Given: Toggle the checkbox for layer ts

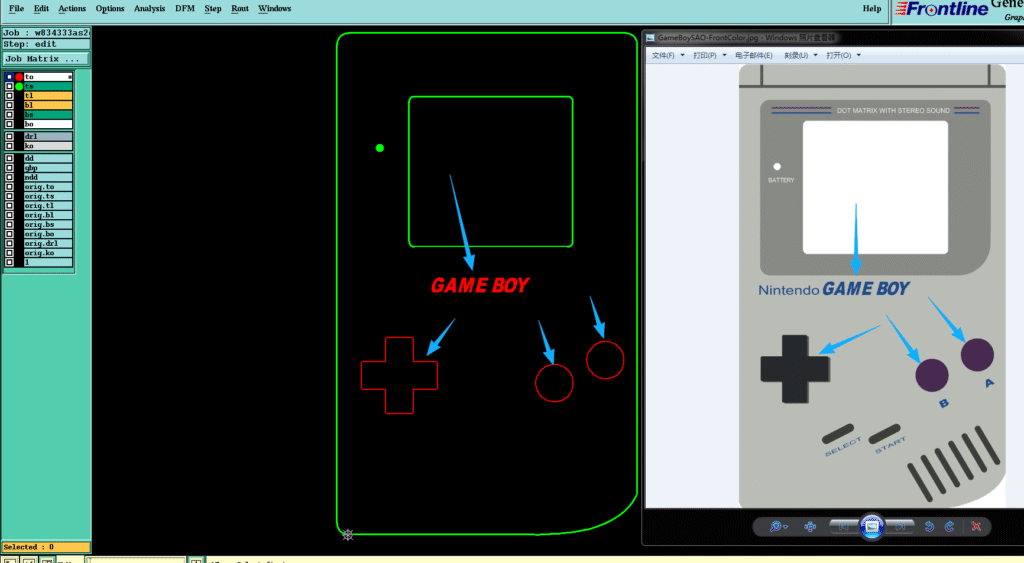Looking at the screenshot, I should pyautogui.click(x=9, y=86).
